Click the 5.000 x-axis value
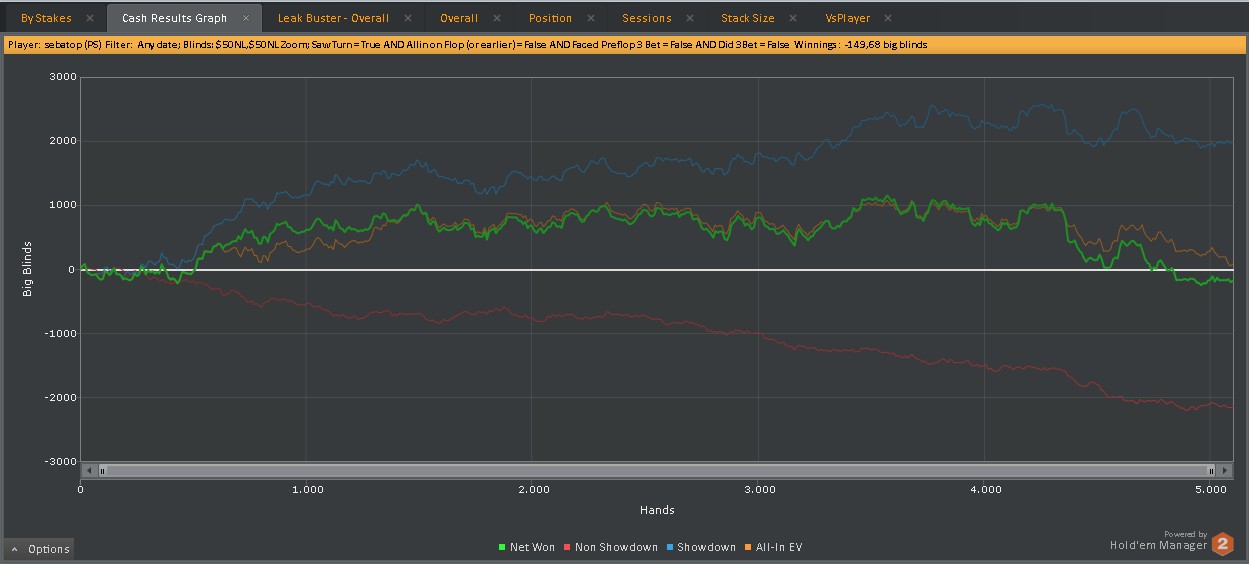The width and height of the screenshot is (1249, 564). pyautogui.click(x=1212, y=490)
